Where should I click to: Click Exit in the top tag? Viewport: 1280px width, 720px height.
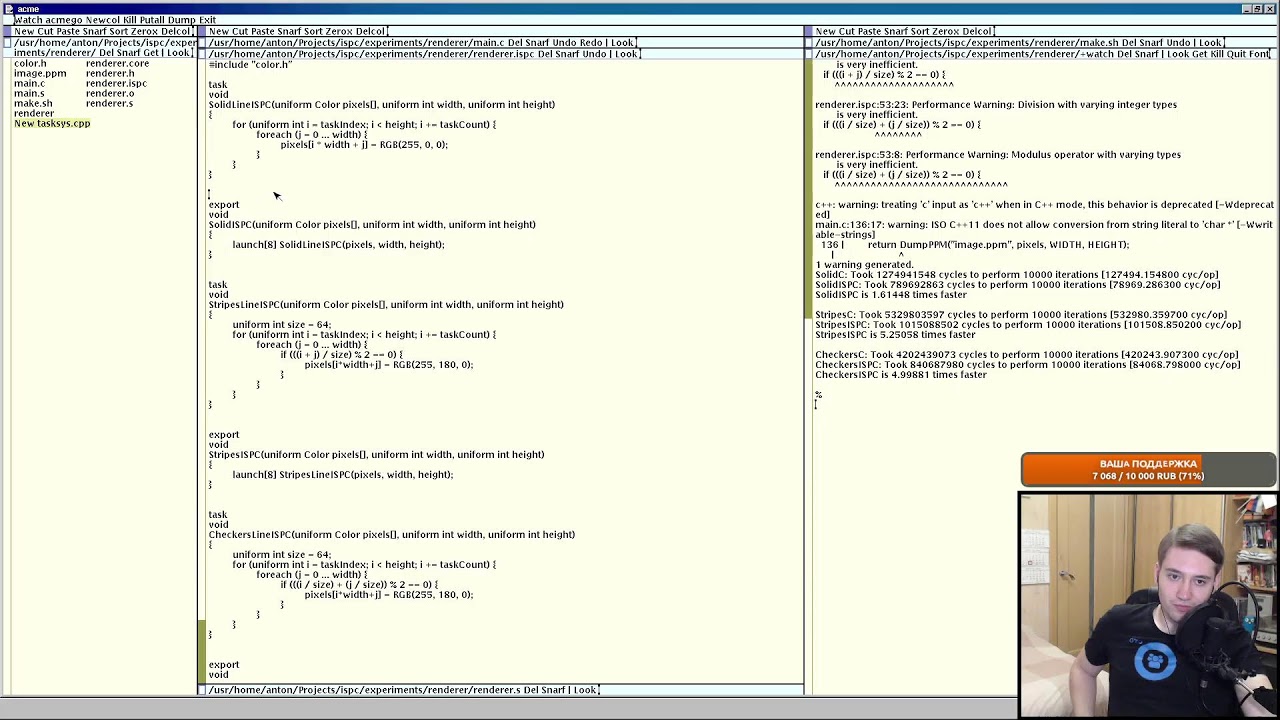click(x=207, y=20)
